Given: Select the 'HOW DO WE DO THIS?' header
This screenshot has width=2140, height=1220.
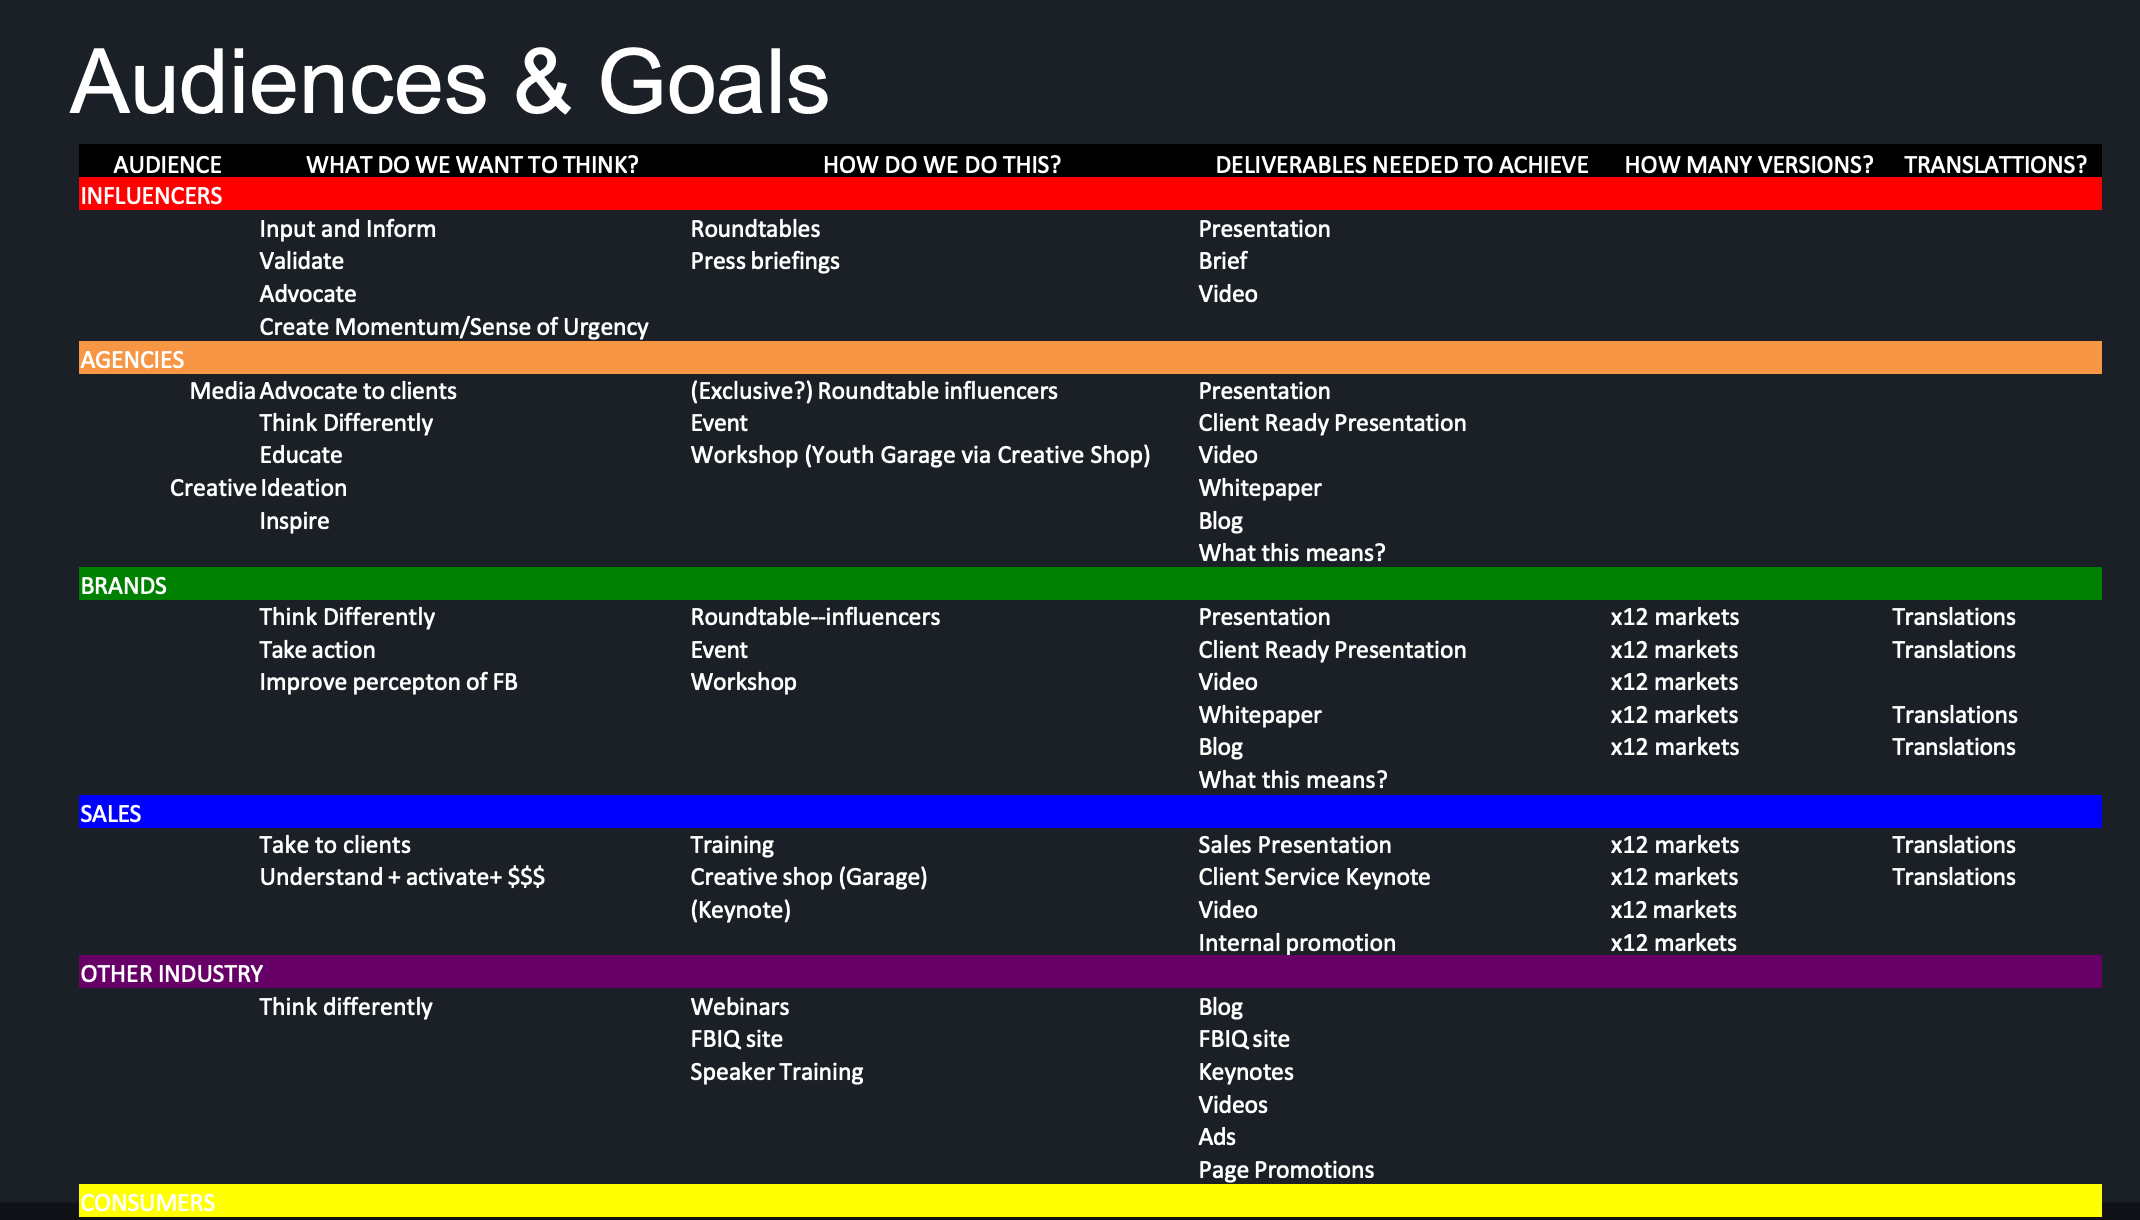Looking at the screenshot, I should pyautogui.click(x=941, y=164).
